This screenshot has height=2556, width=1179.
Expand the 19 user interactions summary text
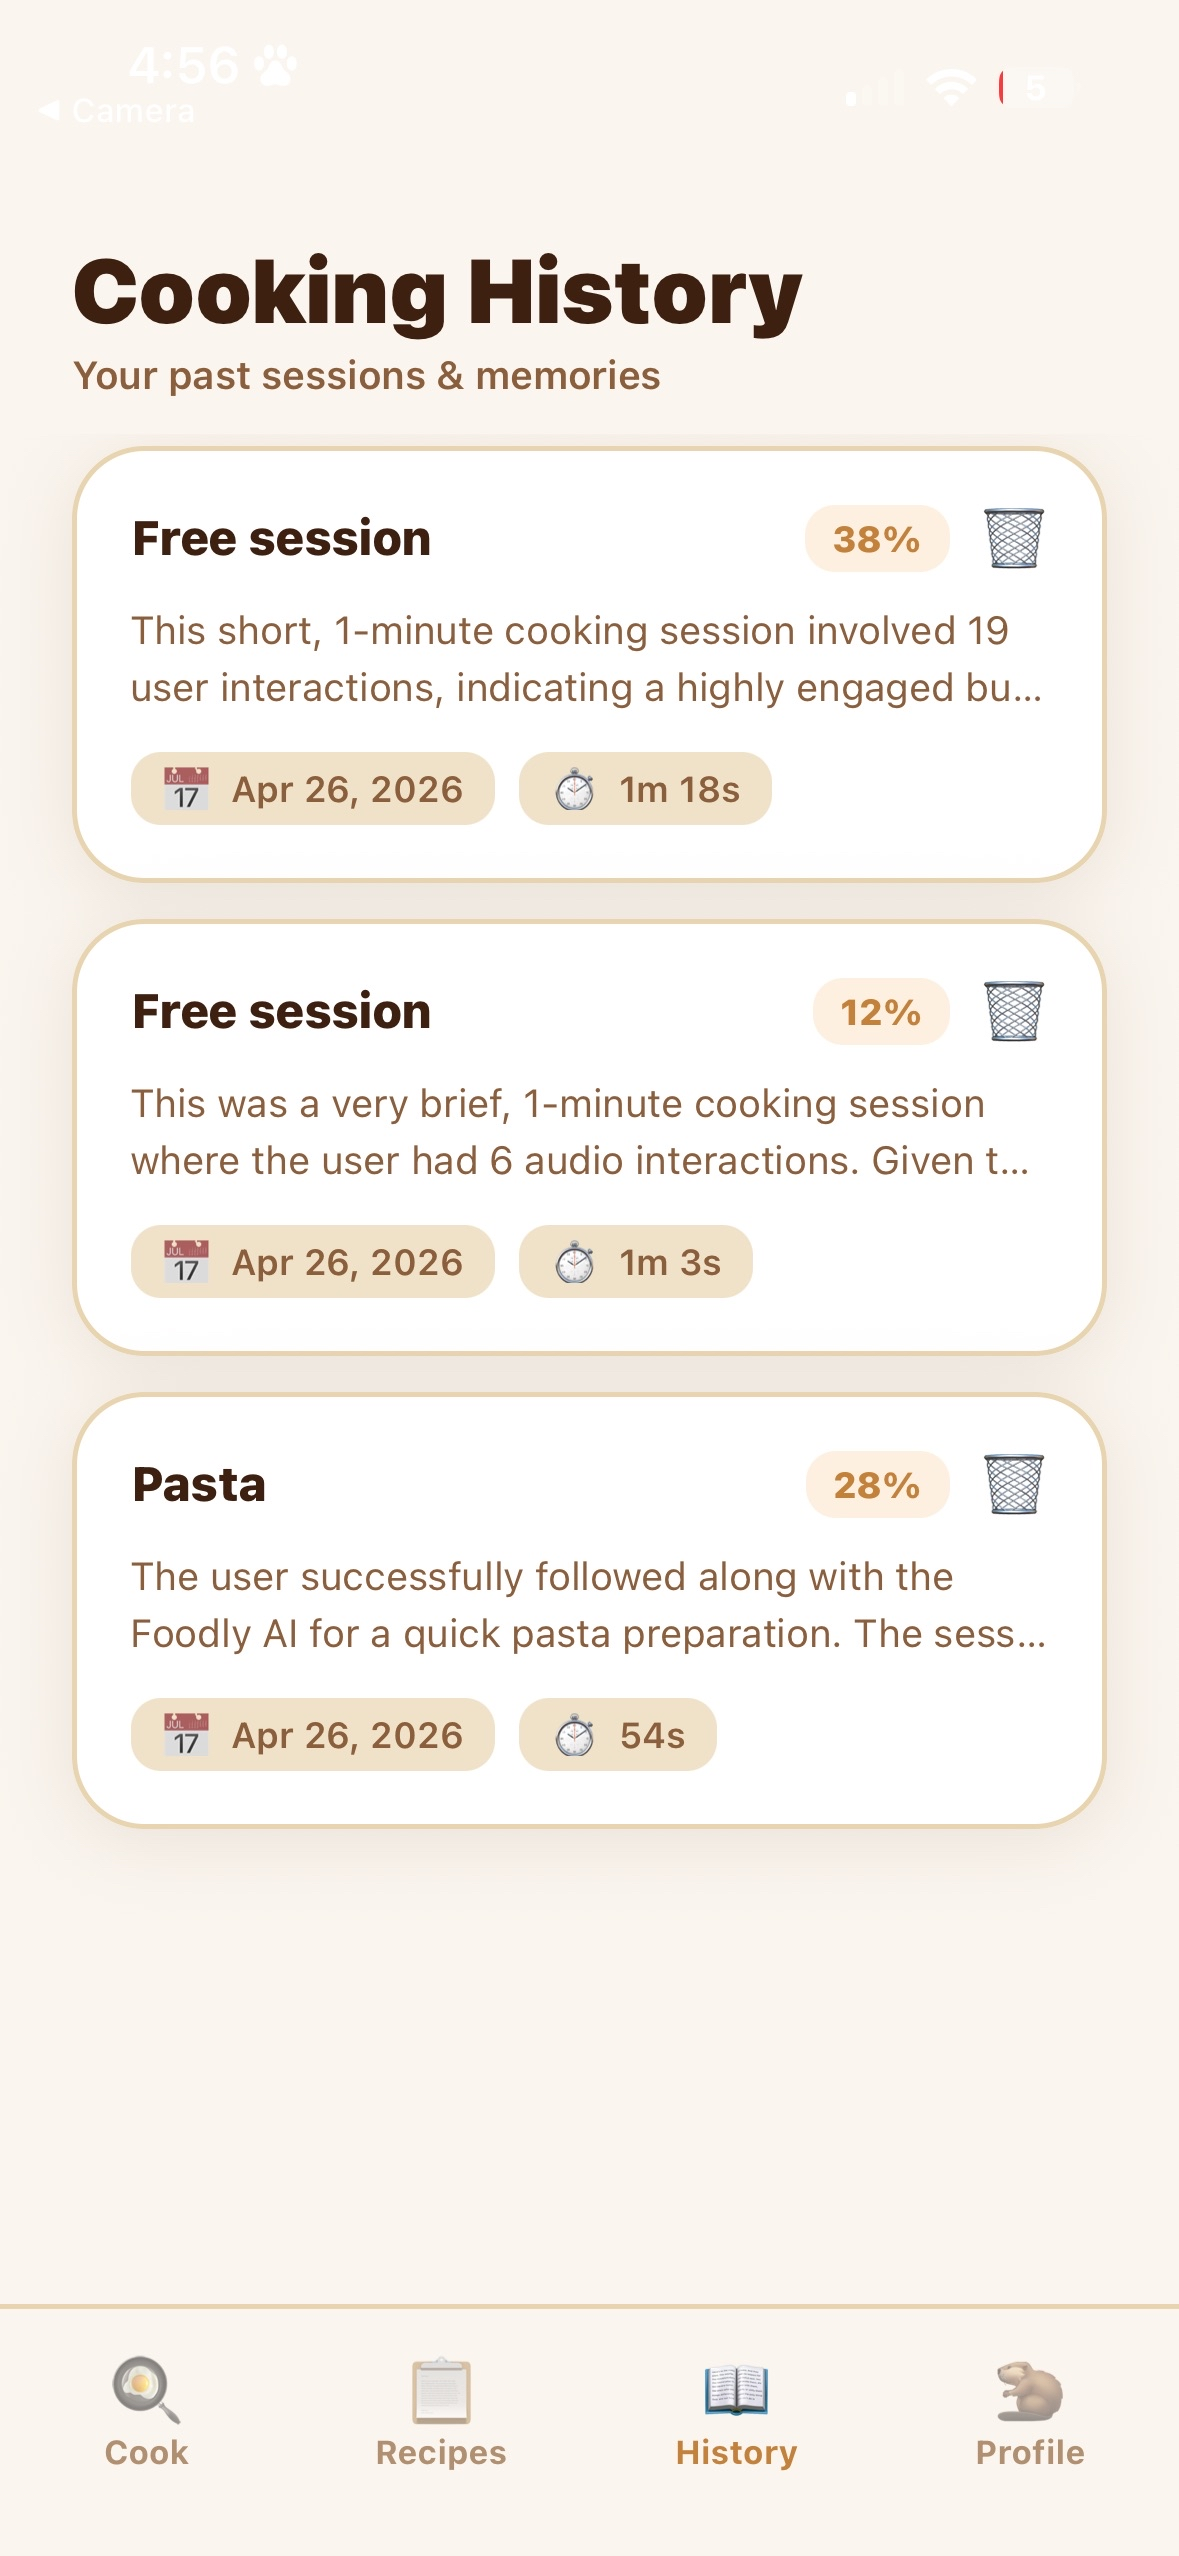click(x=587, y=659)
